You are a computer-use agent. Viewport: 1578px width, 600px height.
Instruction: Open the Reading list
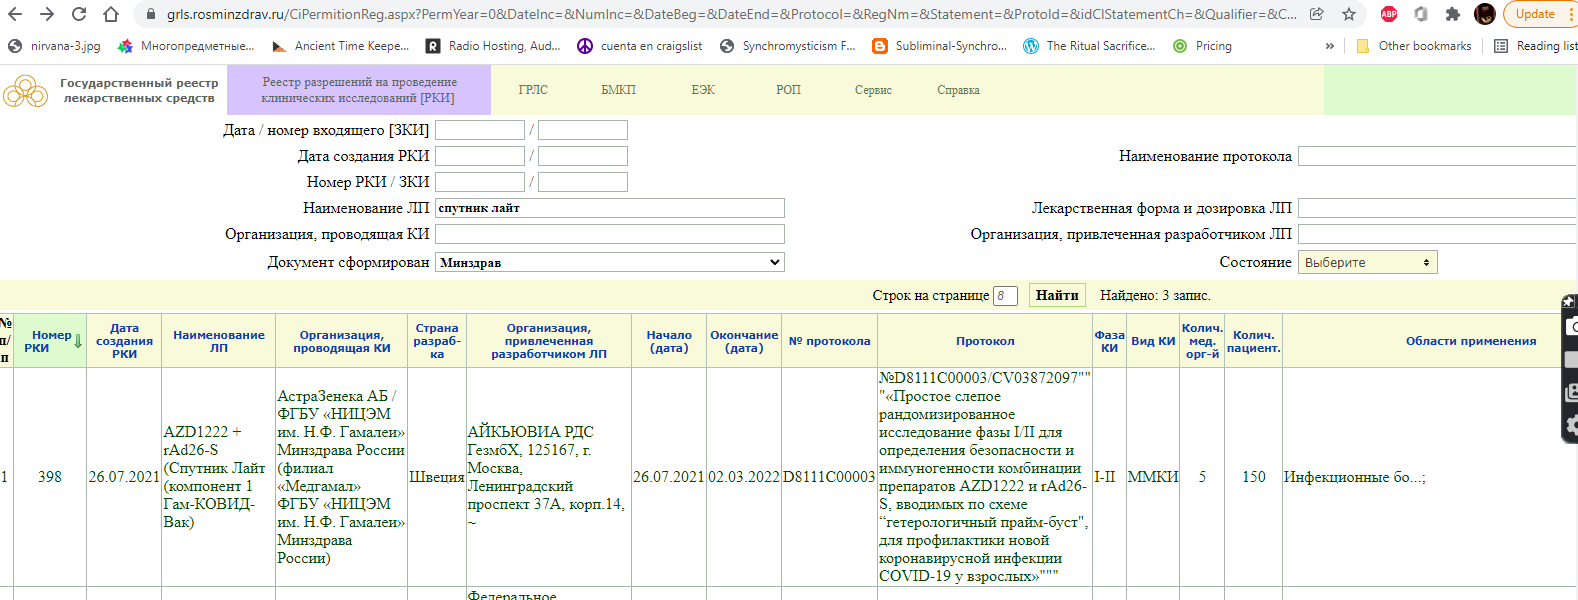tap(1535, 46)
